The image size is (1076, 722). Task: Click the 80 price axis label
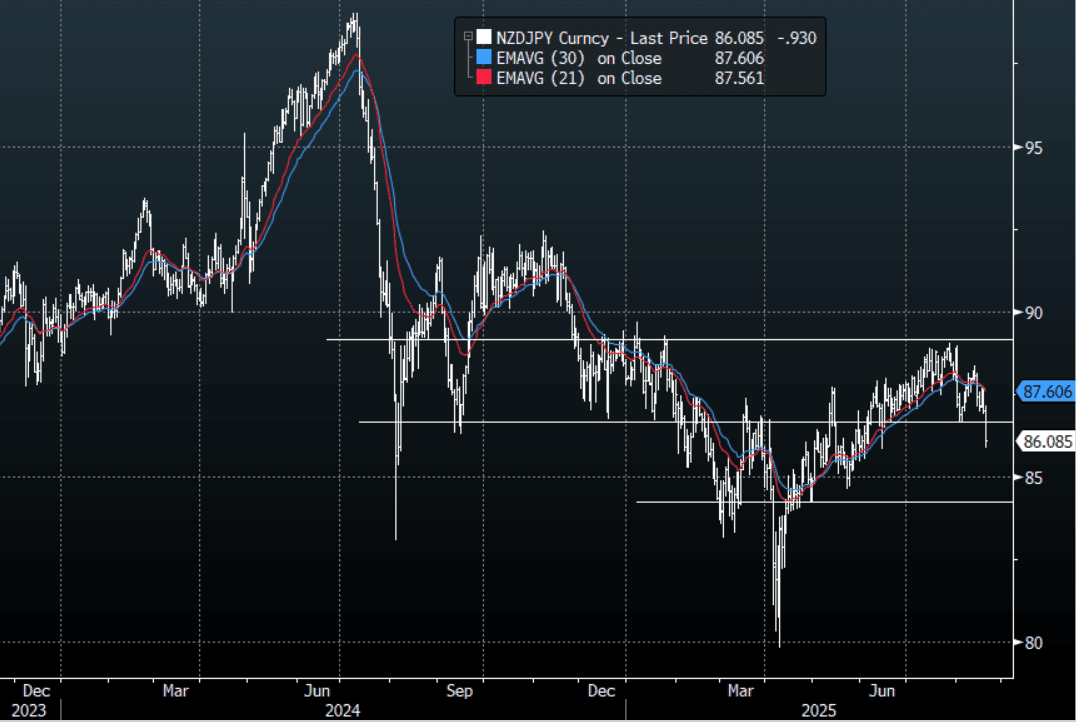point(1033,643)
